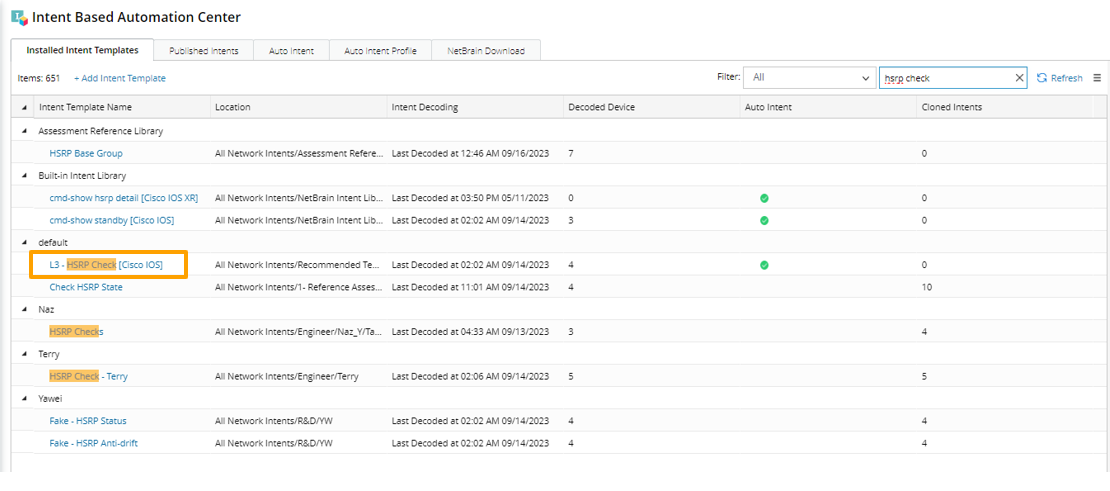Collapse the Built-in Intent Library group
Image resolution: width=1110 pixels, height=491 pixels.
coord(24,176)
